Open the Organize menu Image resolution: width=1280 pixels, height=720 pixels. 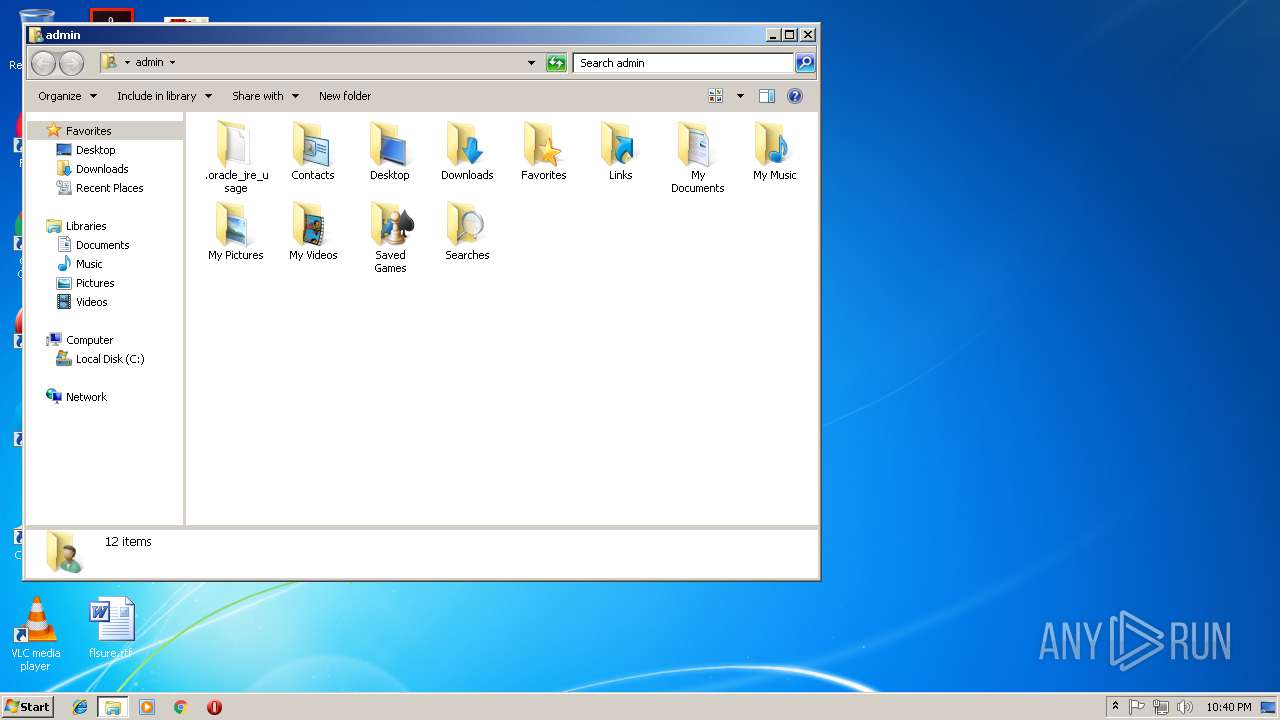(x=67, y=96)
